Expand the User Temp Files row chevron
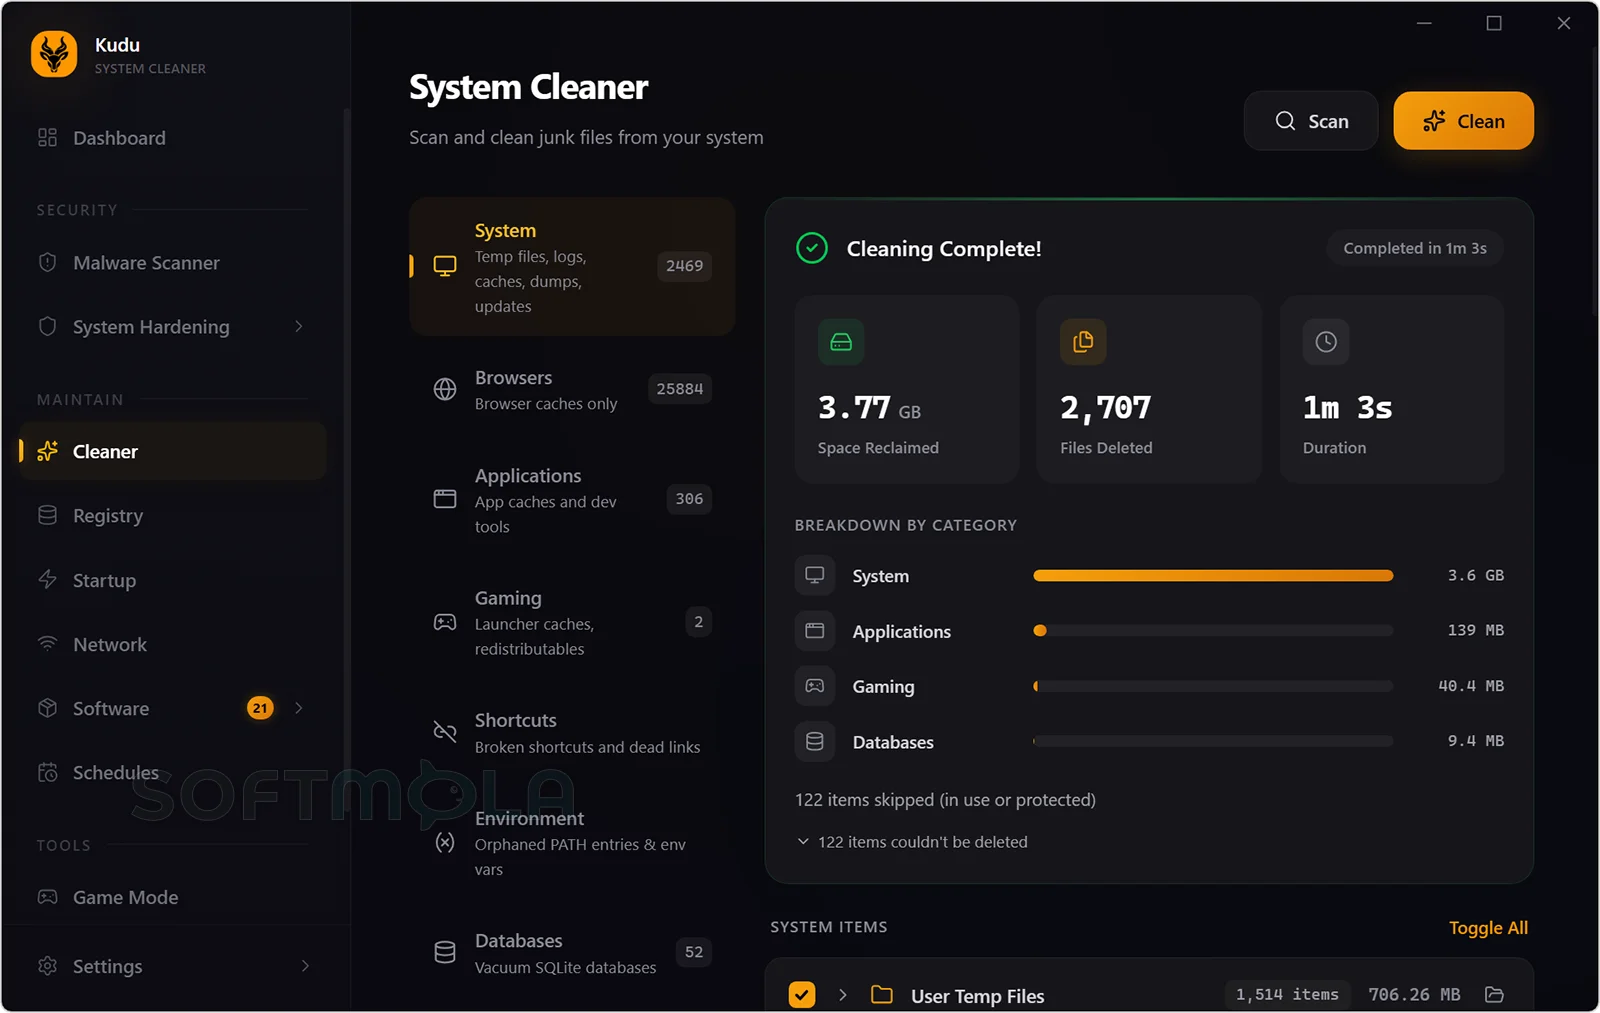The width and height of the screenshot is (1600, 1013). coord(843,995)
